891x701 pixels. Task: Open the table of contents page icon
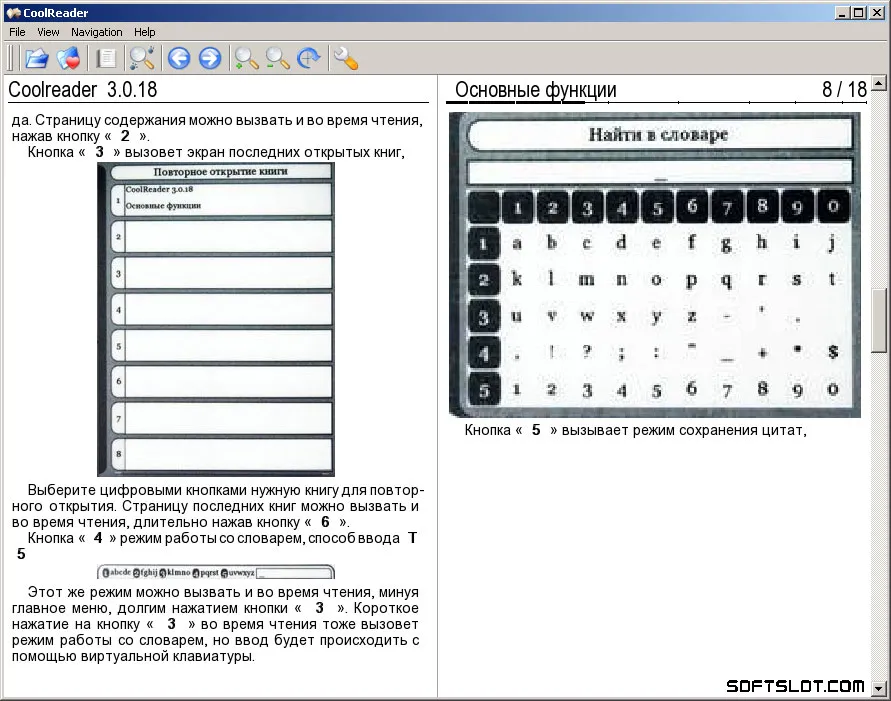pyautogui.click(x=106, y=59)
